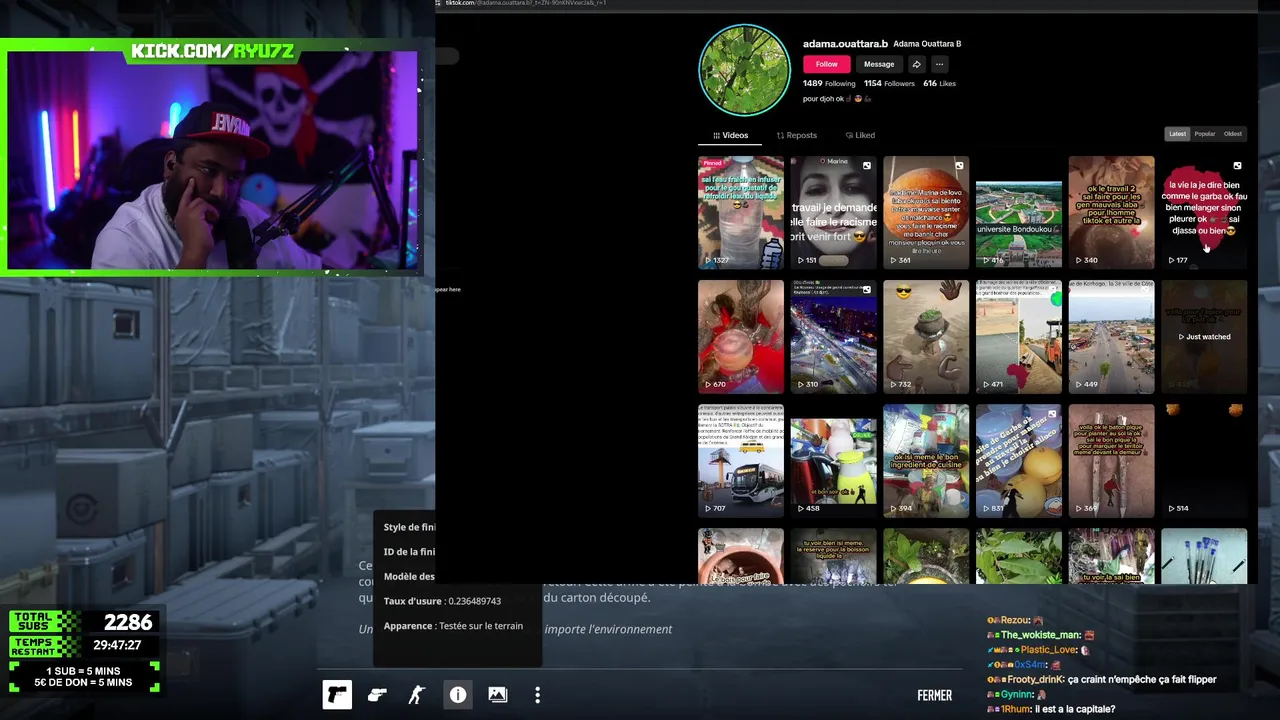This screenshot has width=1280, height=720.
Task: Click Gyninn chat username
Action: (x=1017, y=695)
